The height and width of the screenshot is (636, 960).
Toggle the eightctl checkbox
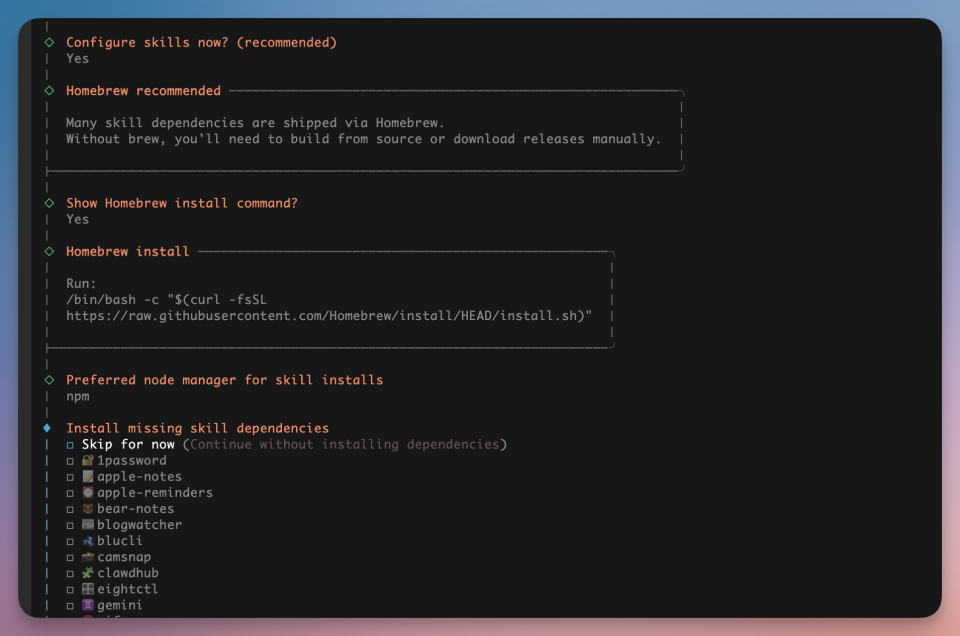[70, 589]
